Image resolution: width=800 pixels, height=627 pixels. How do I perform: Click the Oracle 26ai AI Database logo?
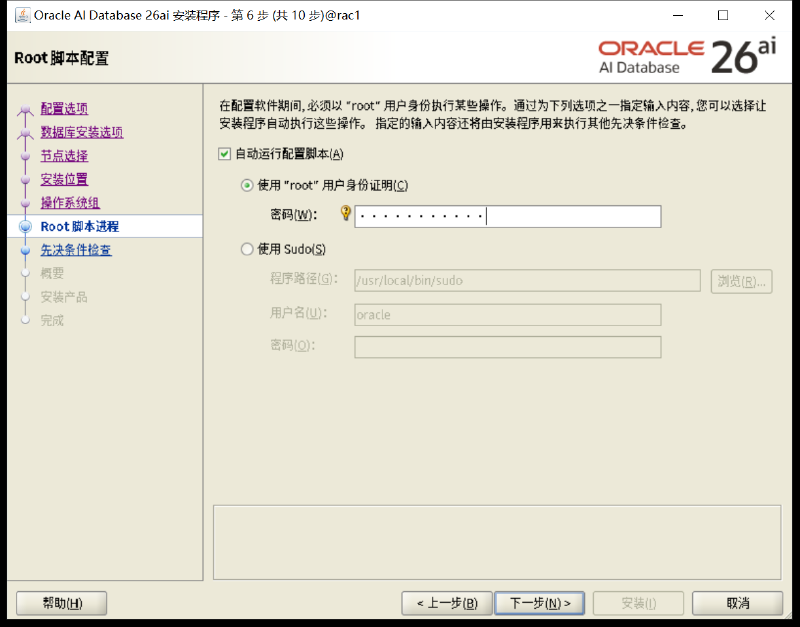pyautogui.click(x=687, y=56)
